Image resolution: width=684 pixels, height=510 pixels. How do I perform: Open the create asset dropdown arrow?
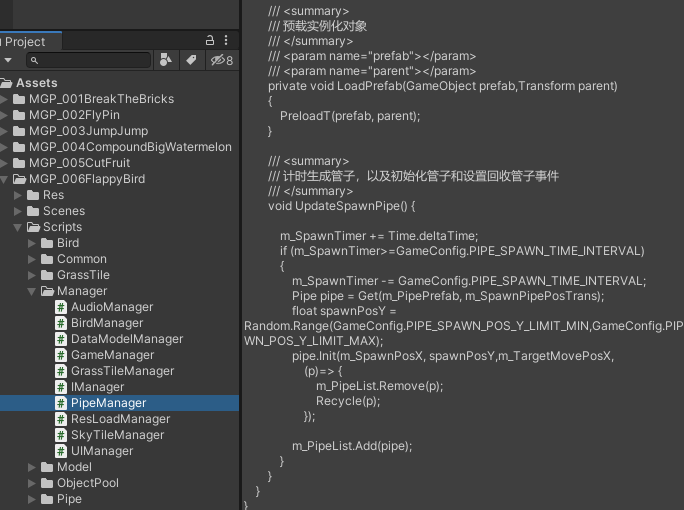tap(8, 60)
